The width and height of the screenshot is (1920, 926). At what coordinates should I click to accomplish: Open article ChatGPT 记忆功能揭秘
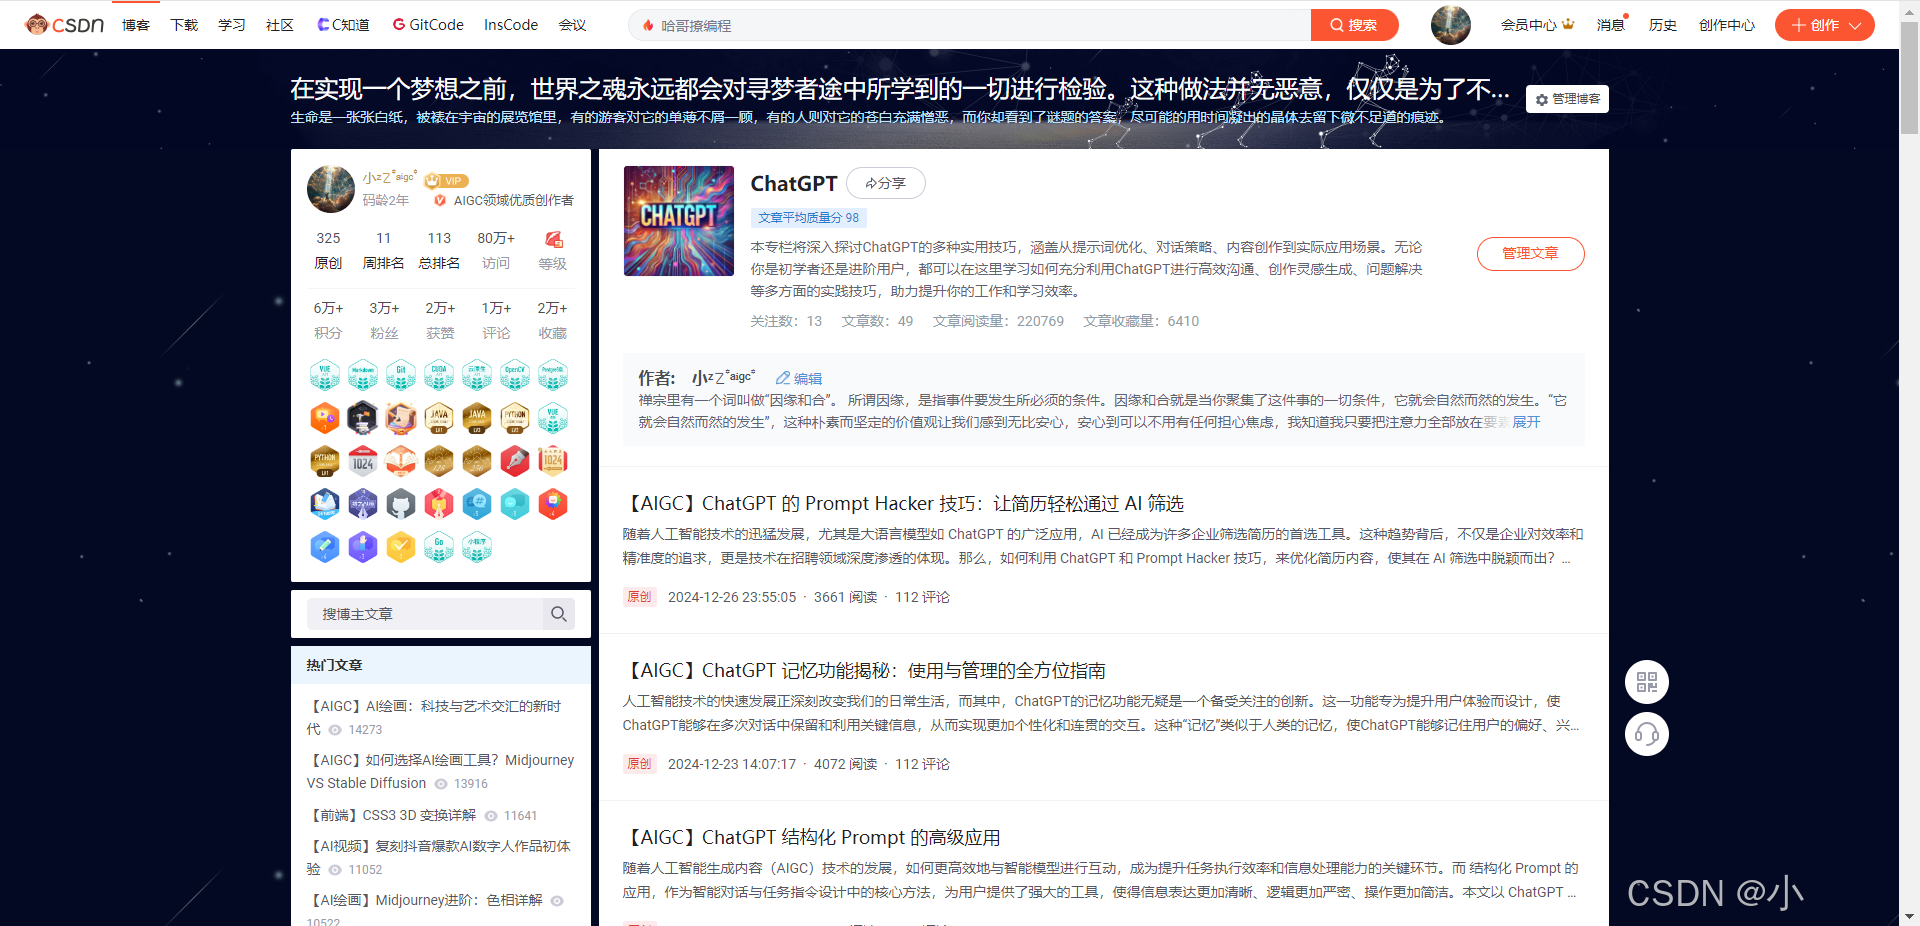865,670
